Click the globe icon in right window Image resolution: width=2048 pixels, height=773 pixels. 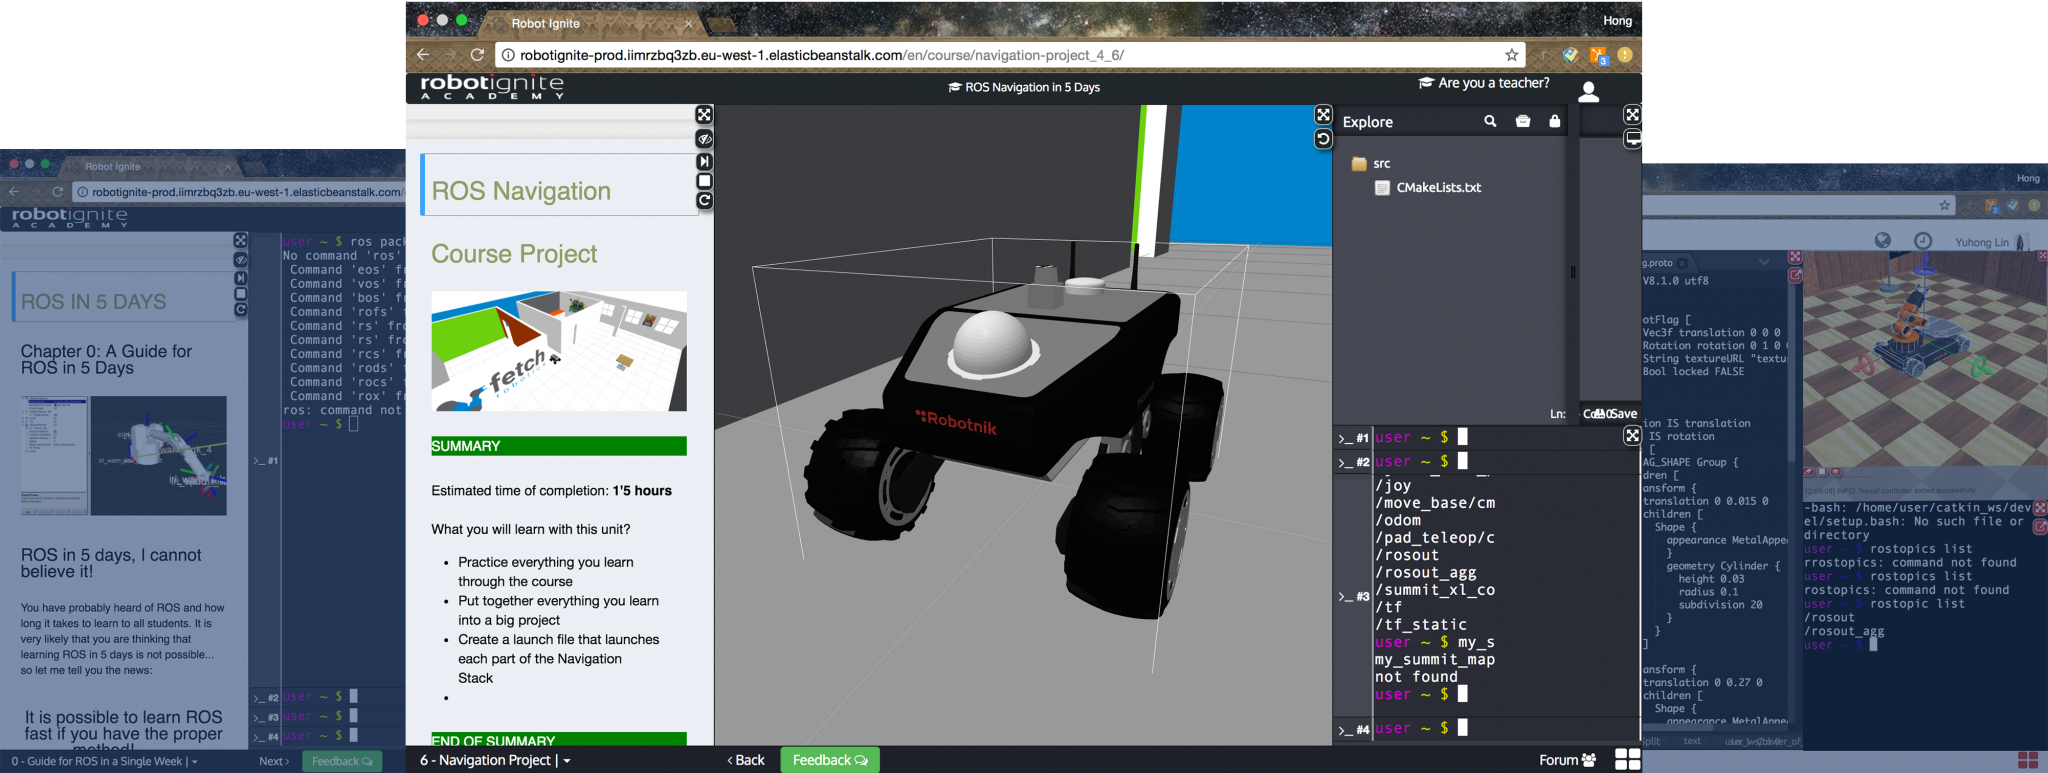[x=1883, y=240]
